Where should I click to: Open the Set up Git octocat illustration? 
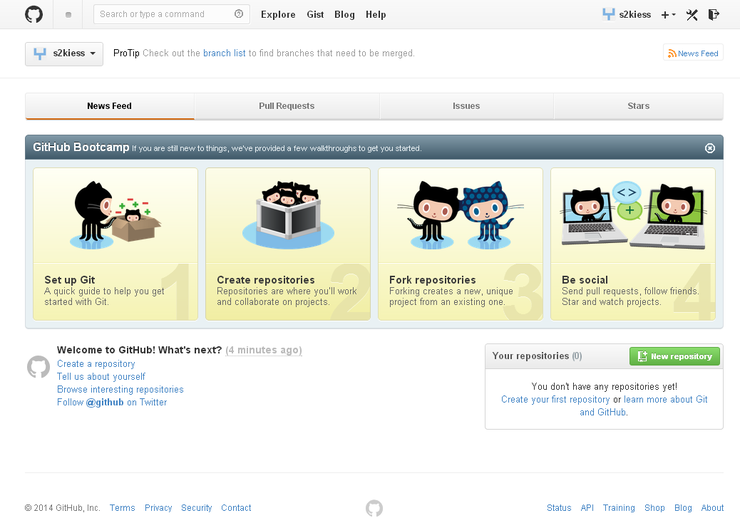coord(115,215)
